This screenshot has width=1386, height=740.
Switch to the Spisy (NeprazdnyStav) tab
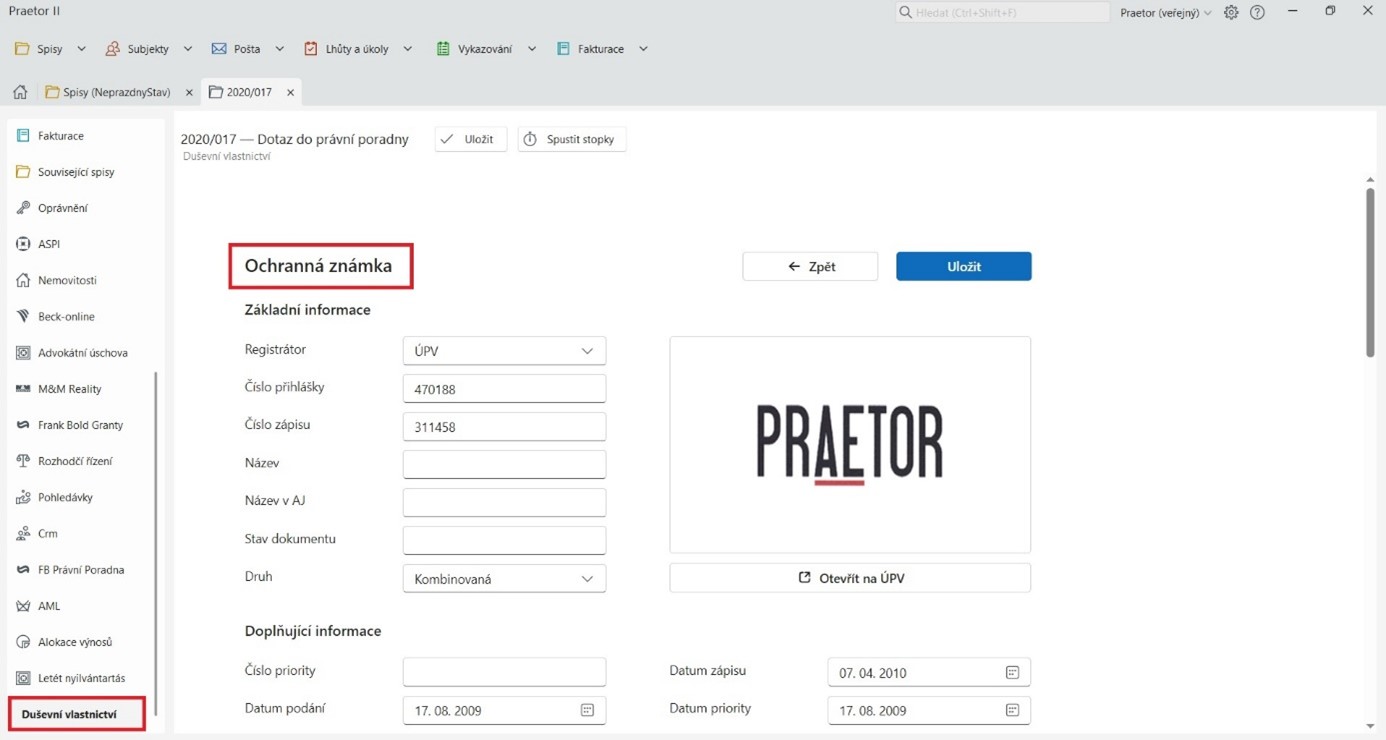point(115,92)
